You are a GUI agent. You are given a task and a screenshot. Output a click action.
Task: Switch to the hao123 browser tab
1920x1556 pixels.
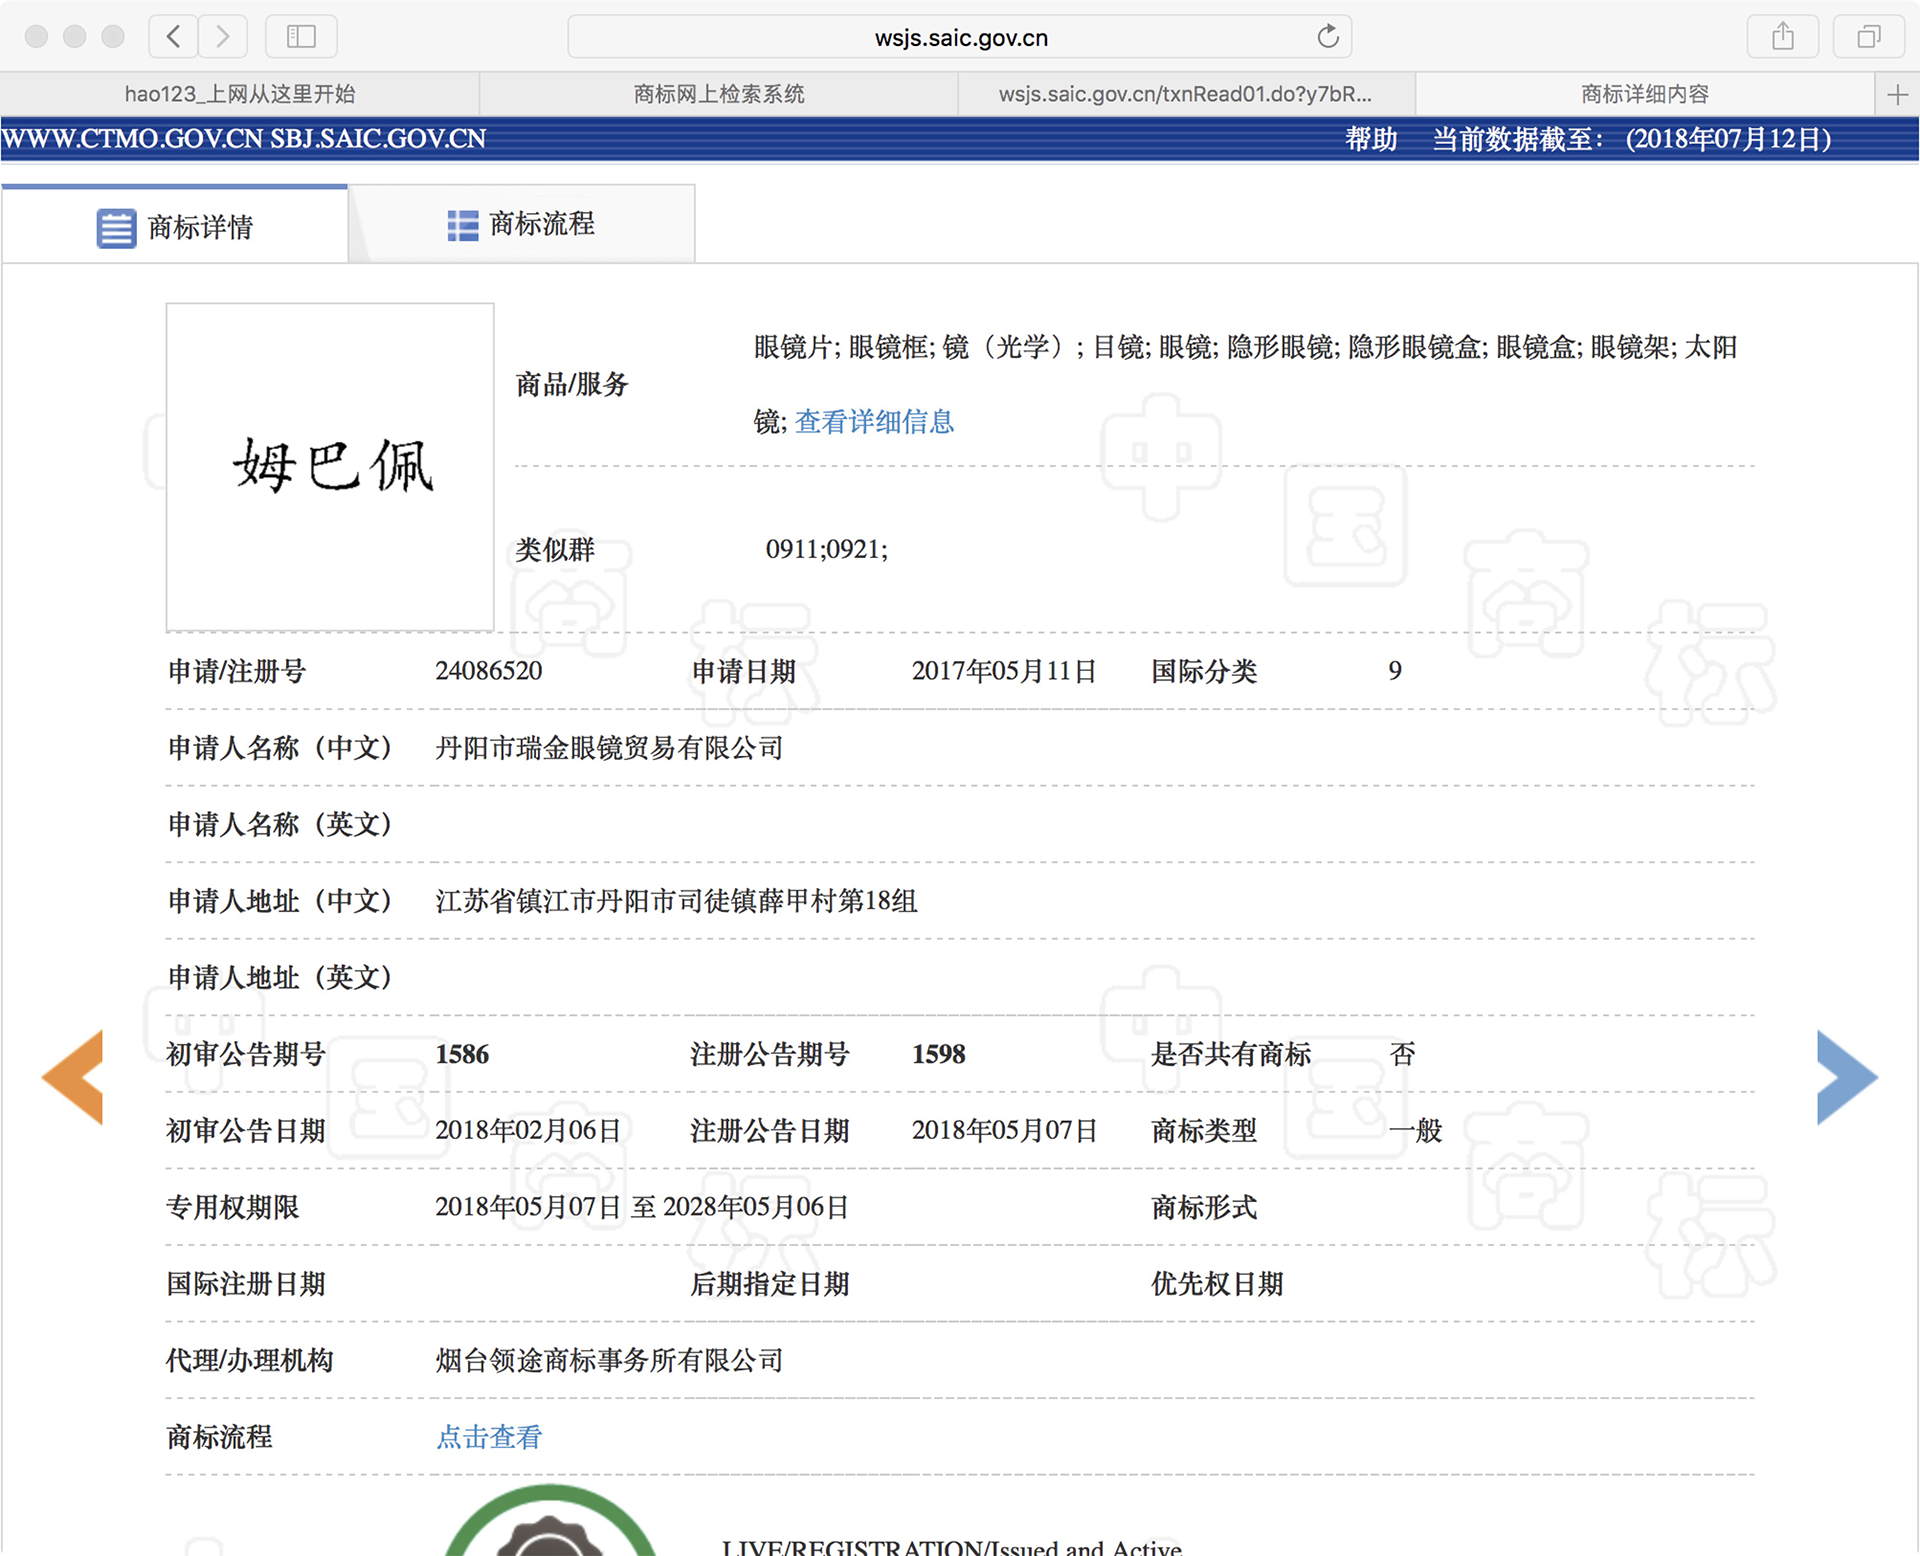(240, 94)
